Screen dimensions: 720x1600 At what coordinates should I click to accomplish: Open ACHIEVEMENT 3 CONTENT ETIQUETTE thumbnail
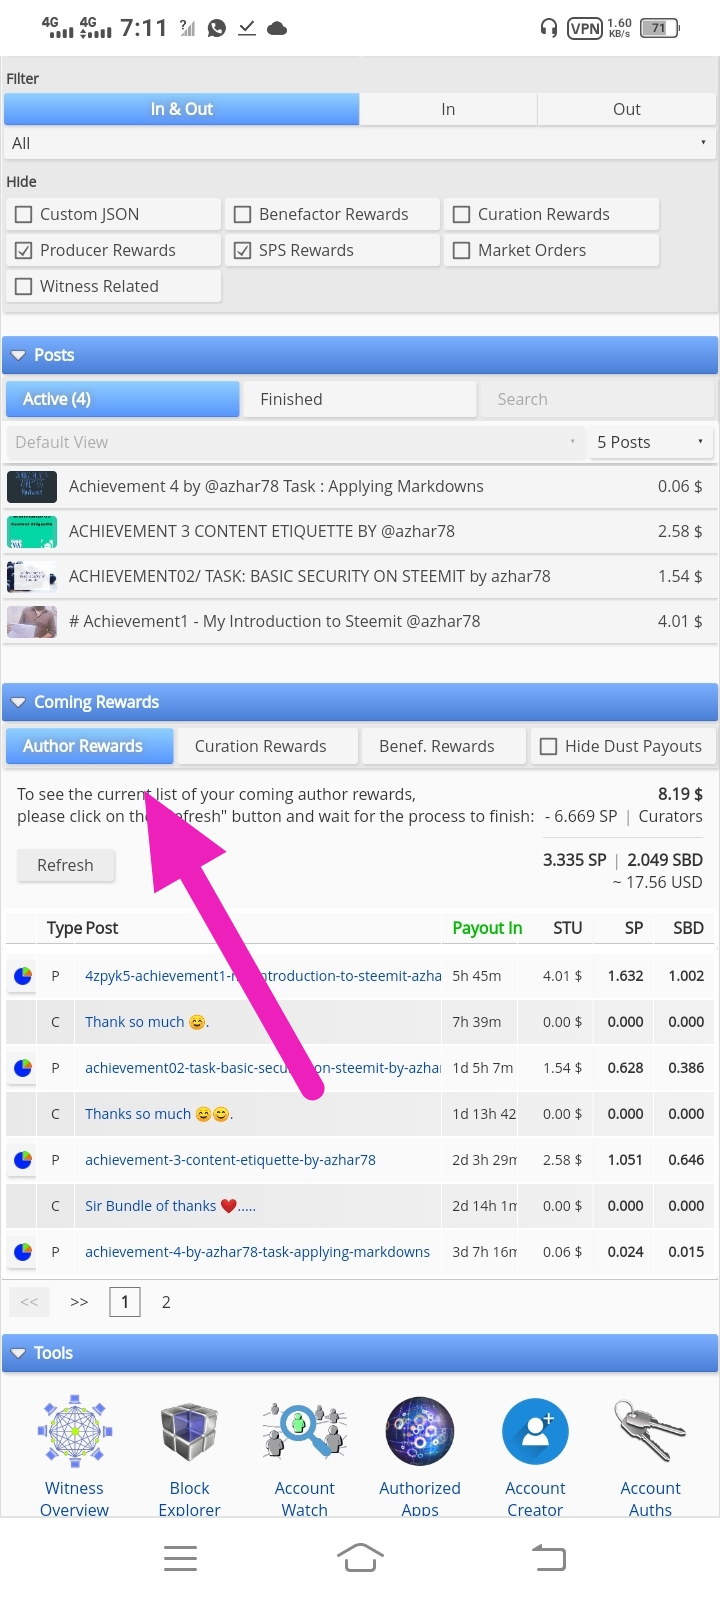click(x=32, y=532)
